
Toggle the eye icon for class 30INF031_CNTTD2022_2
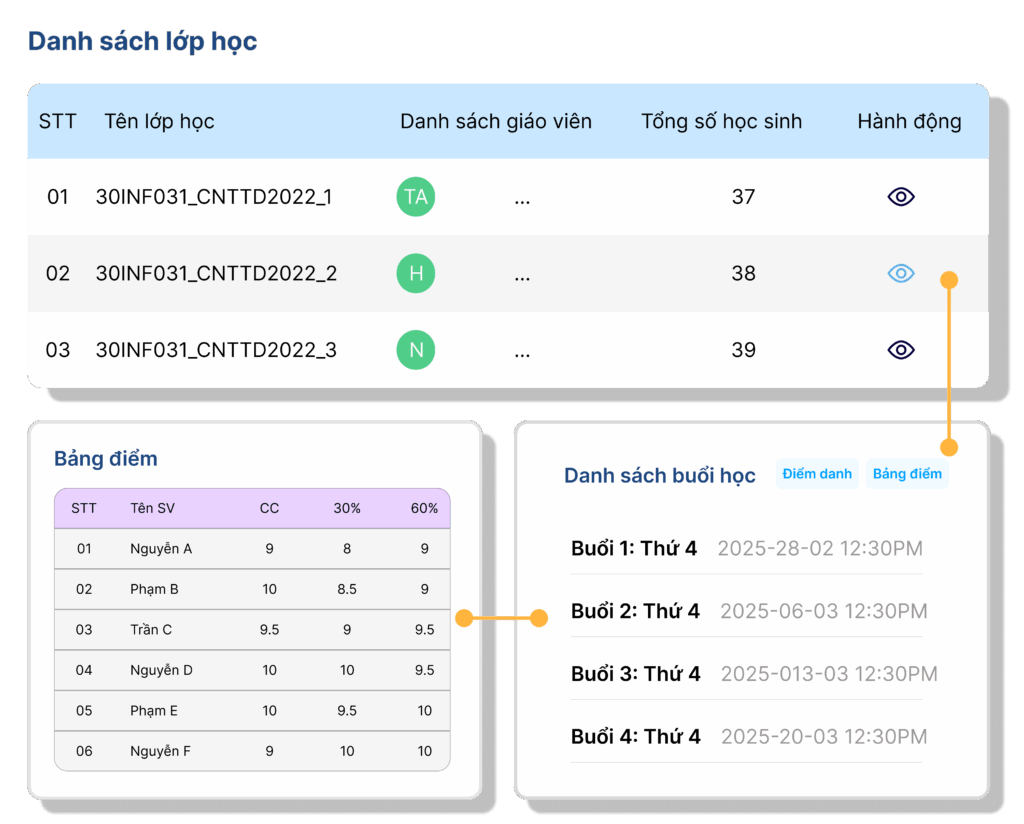(x=901, y=273)
